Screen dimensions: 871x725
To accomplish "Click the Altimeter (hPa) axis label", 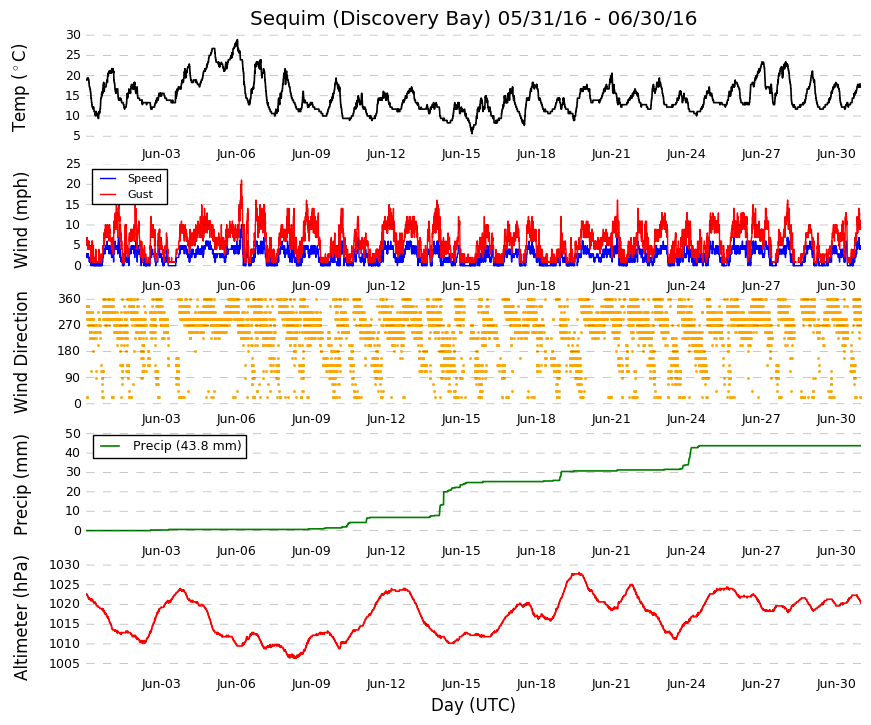I will [x=19, y=617].
